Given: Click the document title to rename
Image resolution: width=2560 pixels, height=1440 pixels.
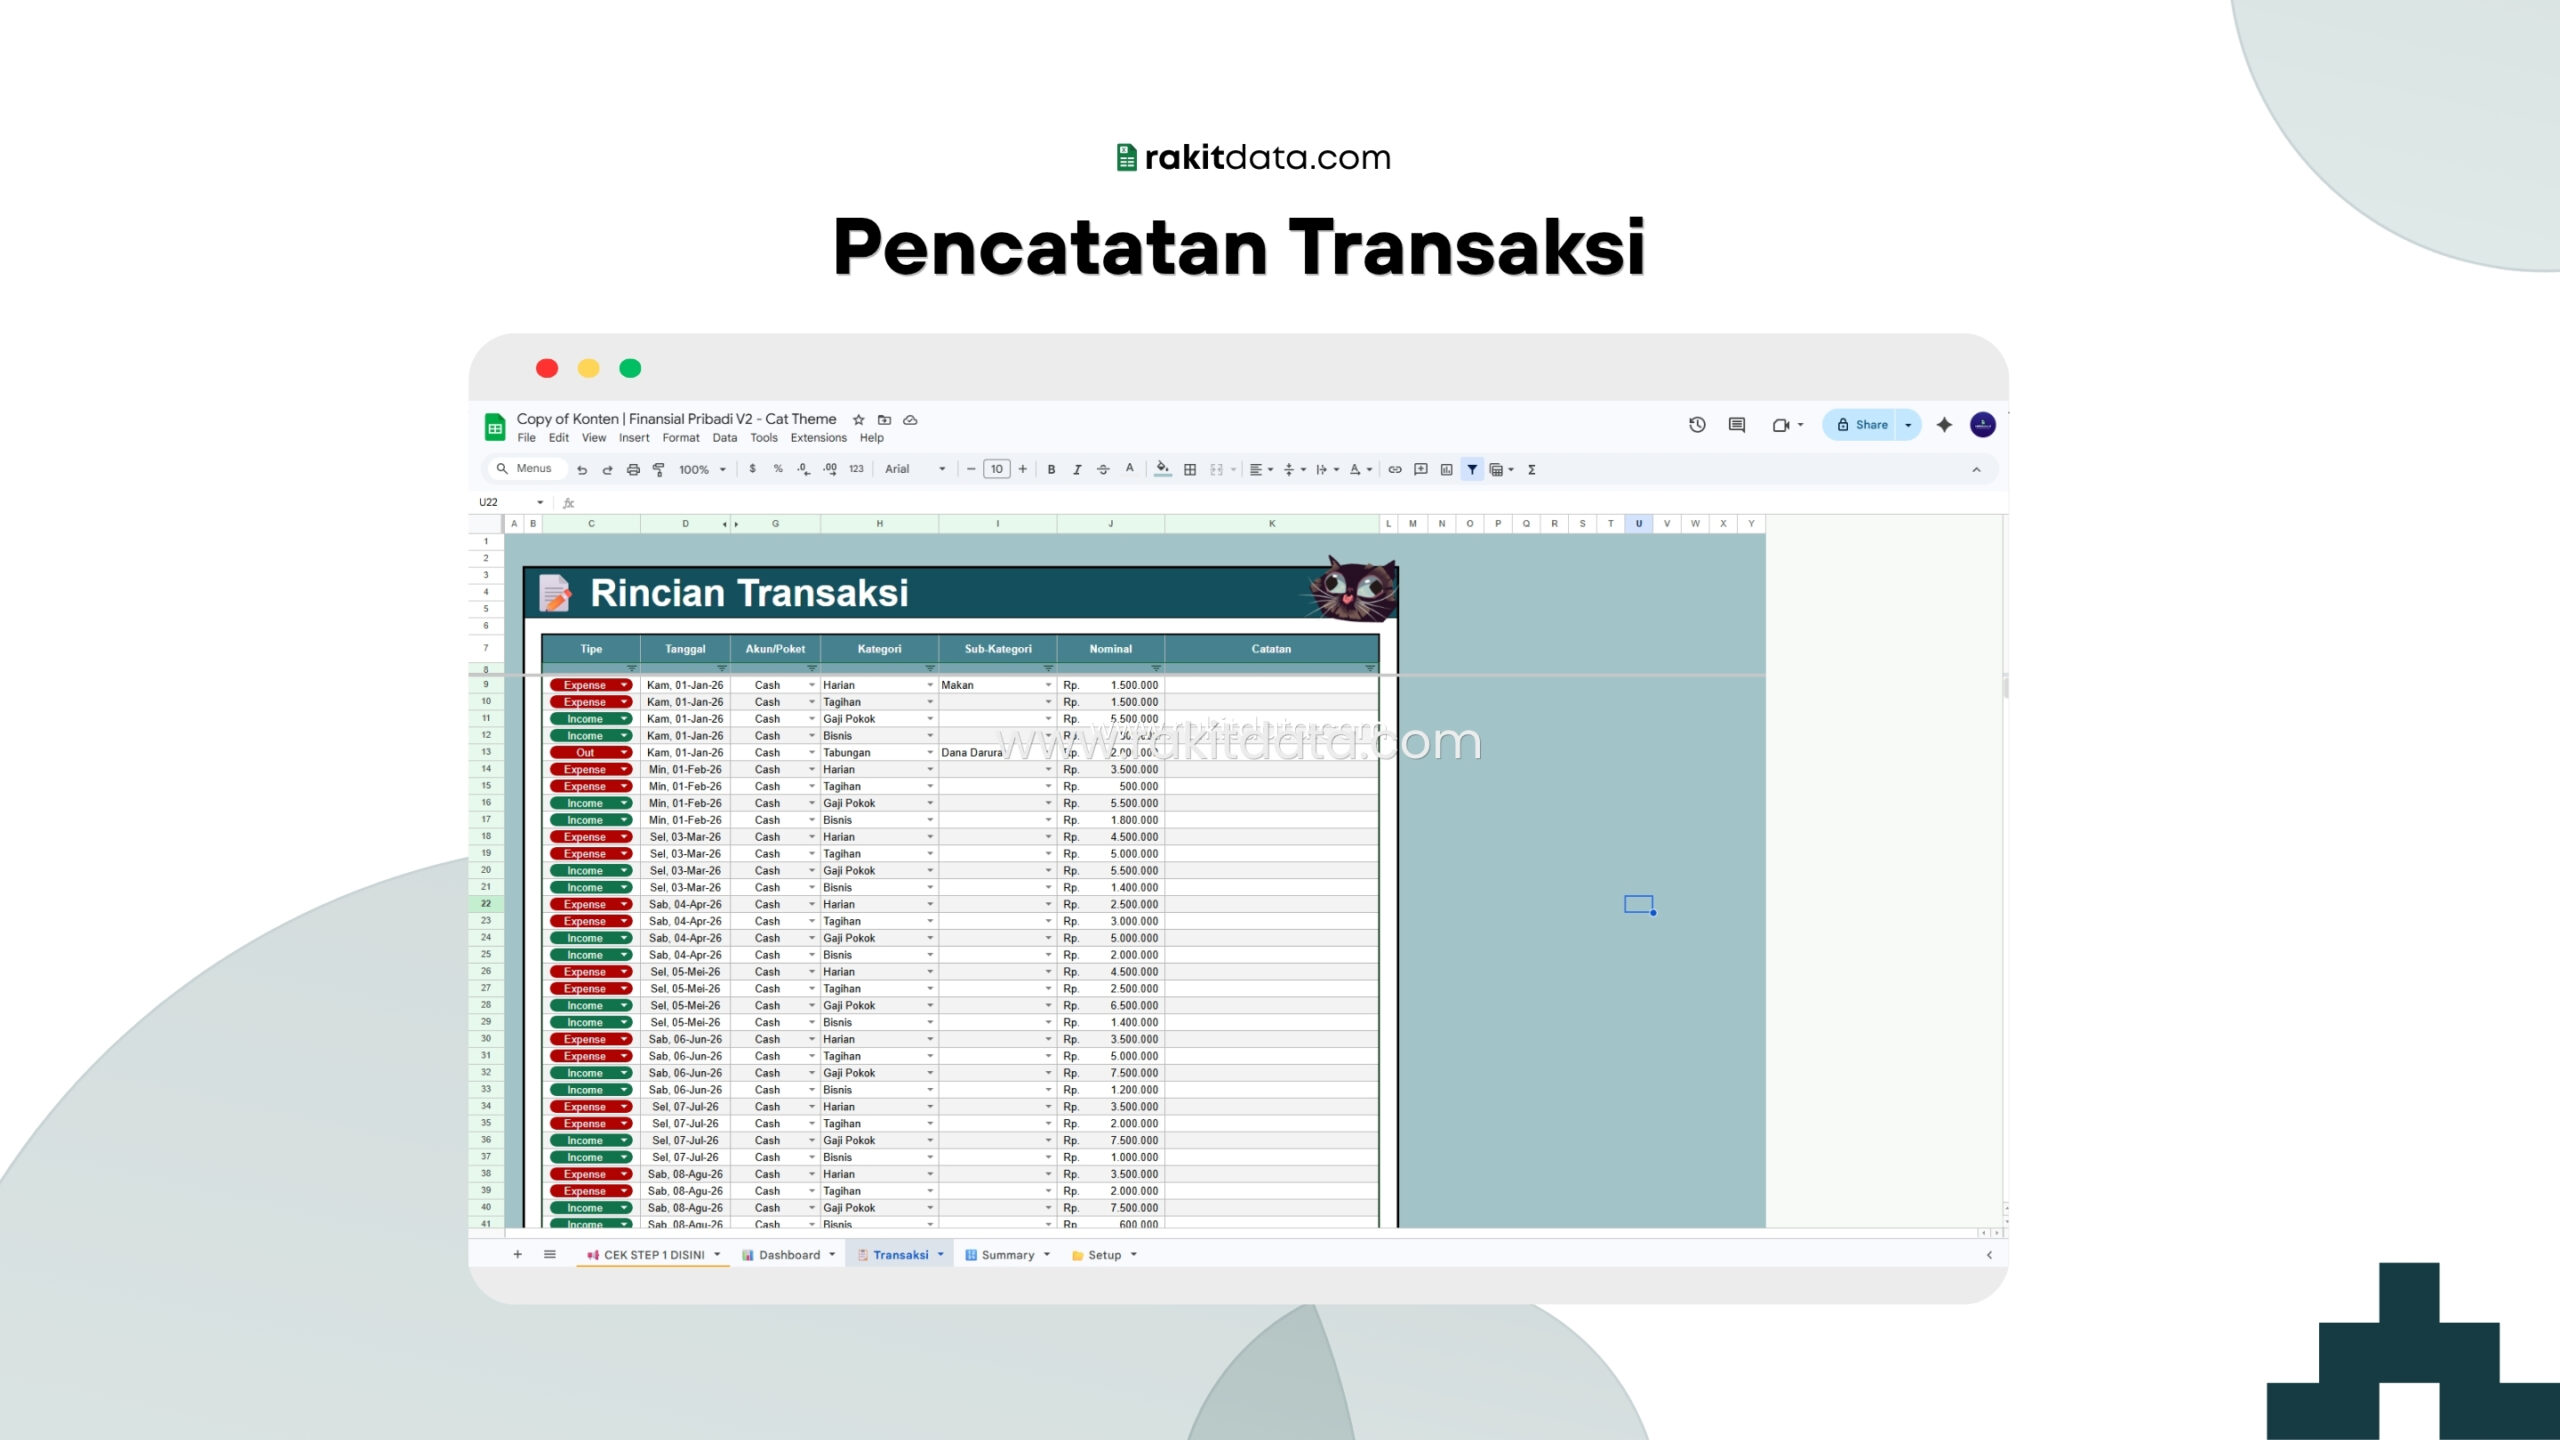Looking at the screenshot, I should (x=676, y=419).
